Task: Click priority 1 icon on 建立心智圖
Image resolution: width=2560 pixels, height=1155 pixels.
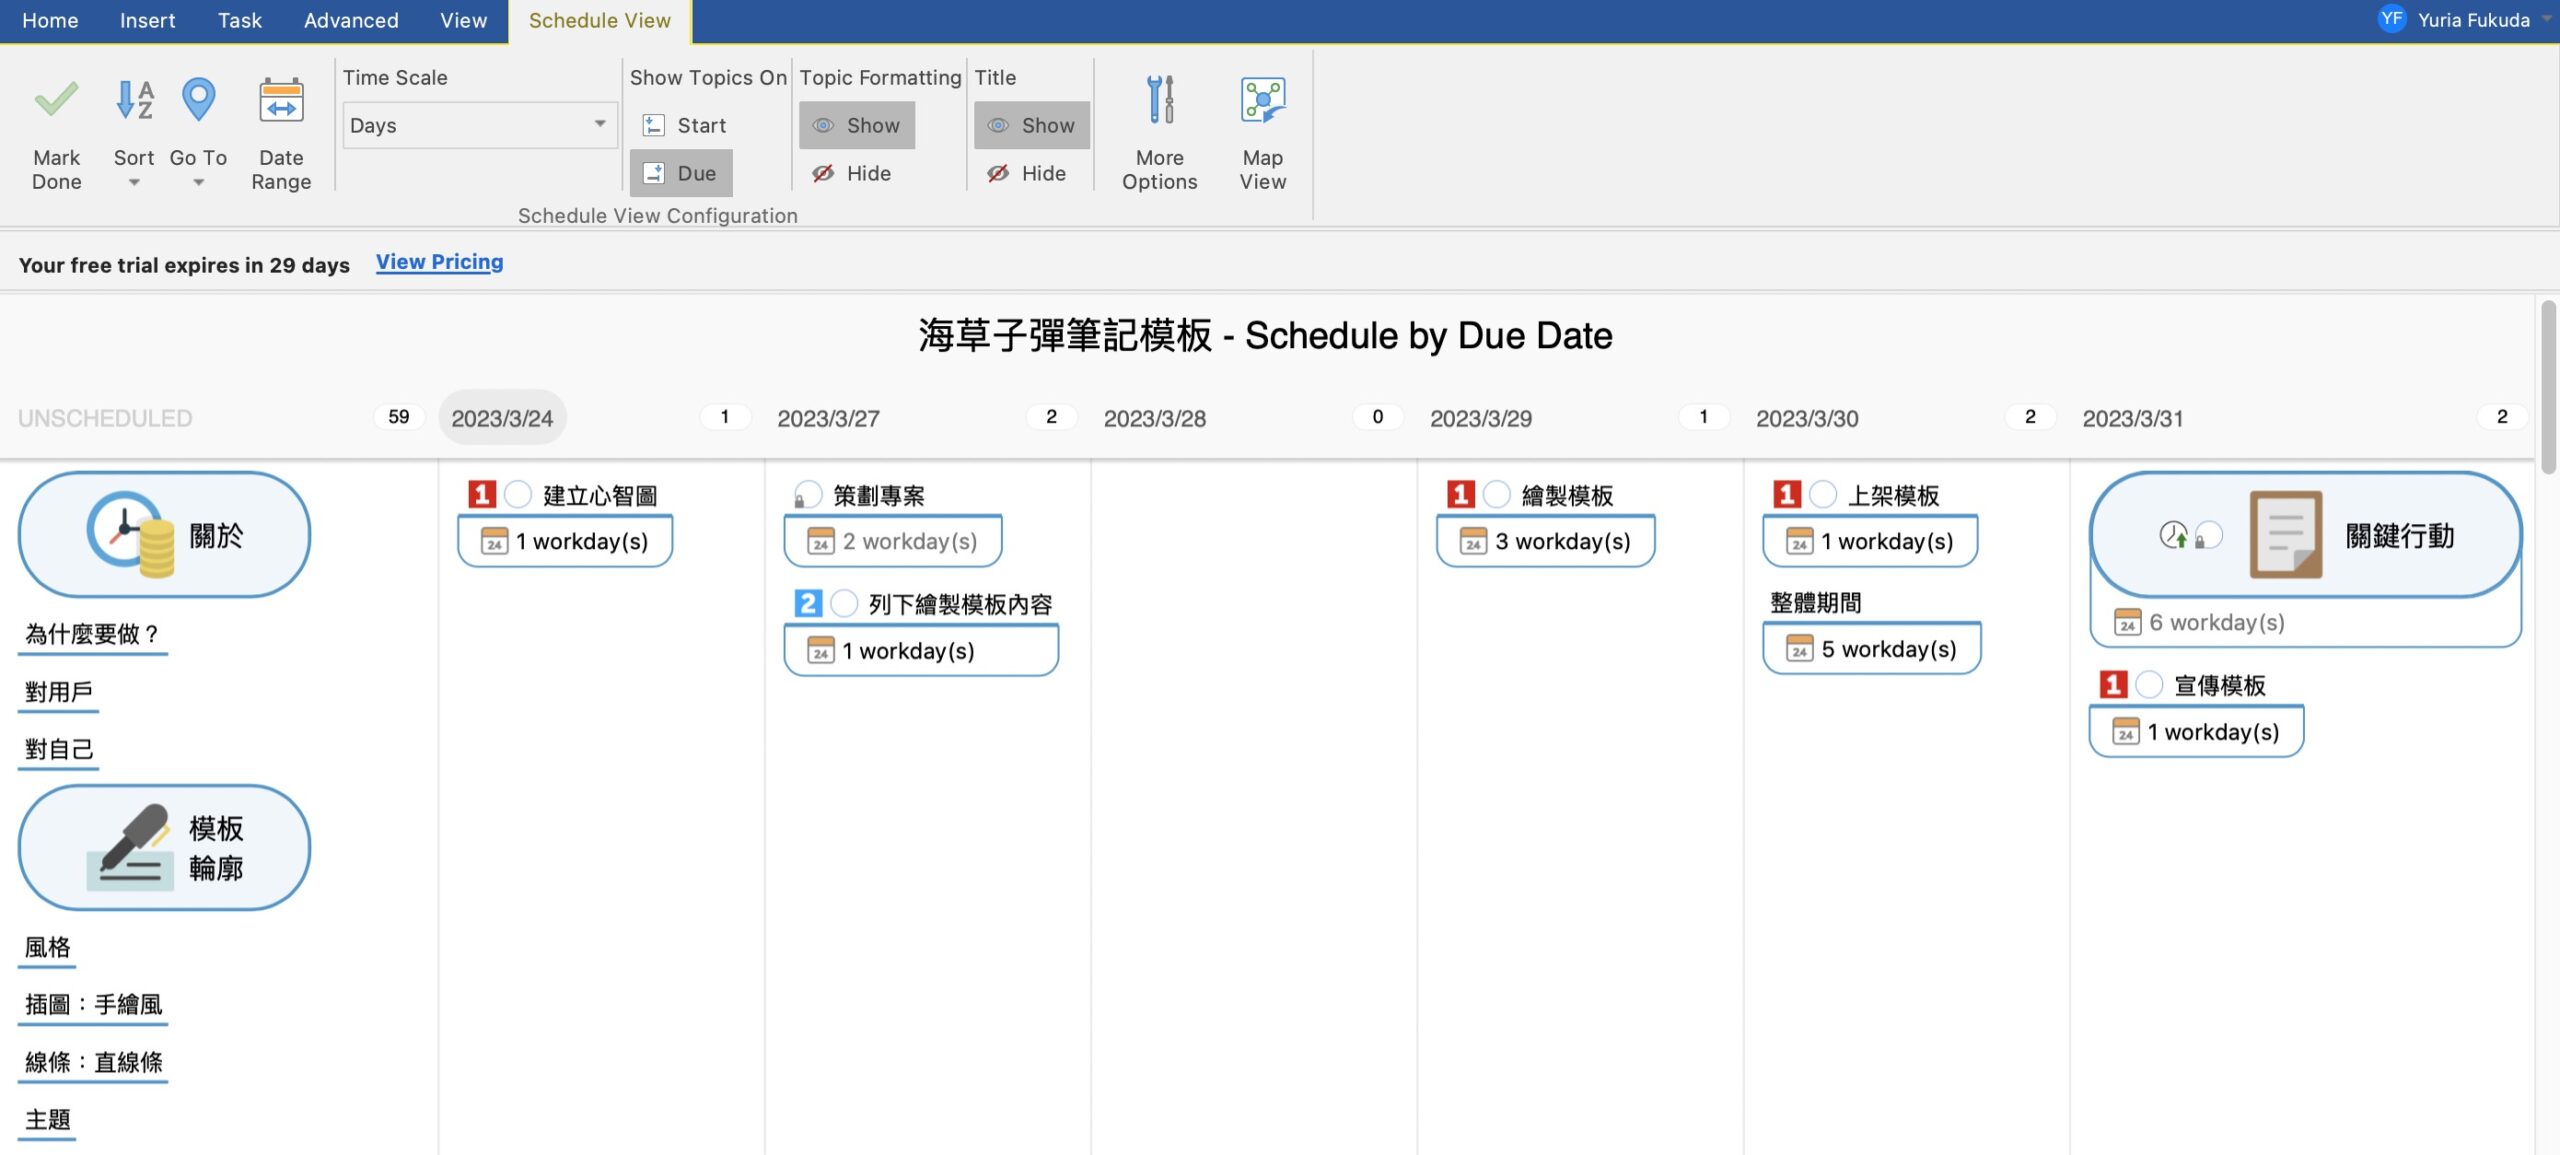Action: [x=482, y=494]
